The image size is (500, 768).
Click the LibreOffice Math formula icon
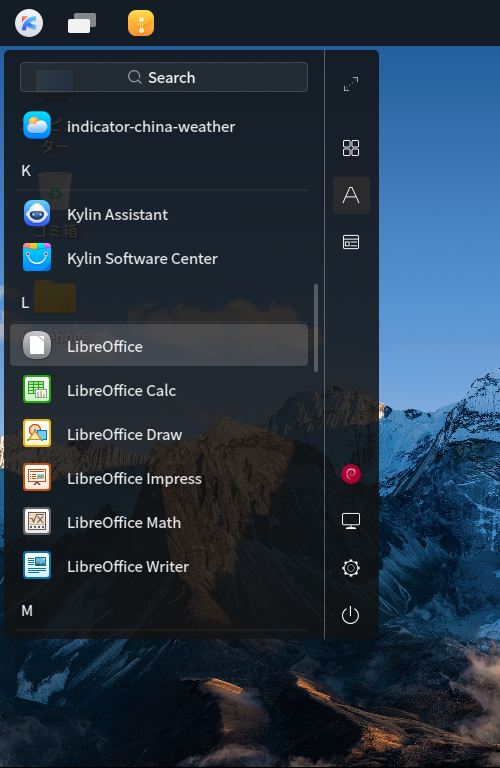point(37,521)
